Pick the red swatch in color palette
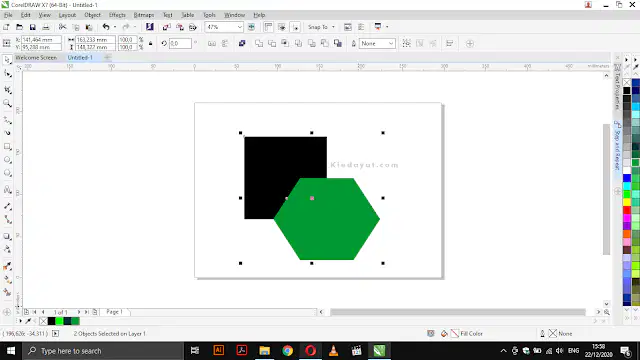Screen dimensions: 640x360 [x=627, y=210]
